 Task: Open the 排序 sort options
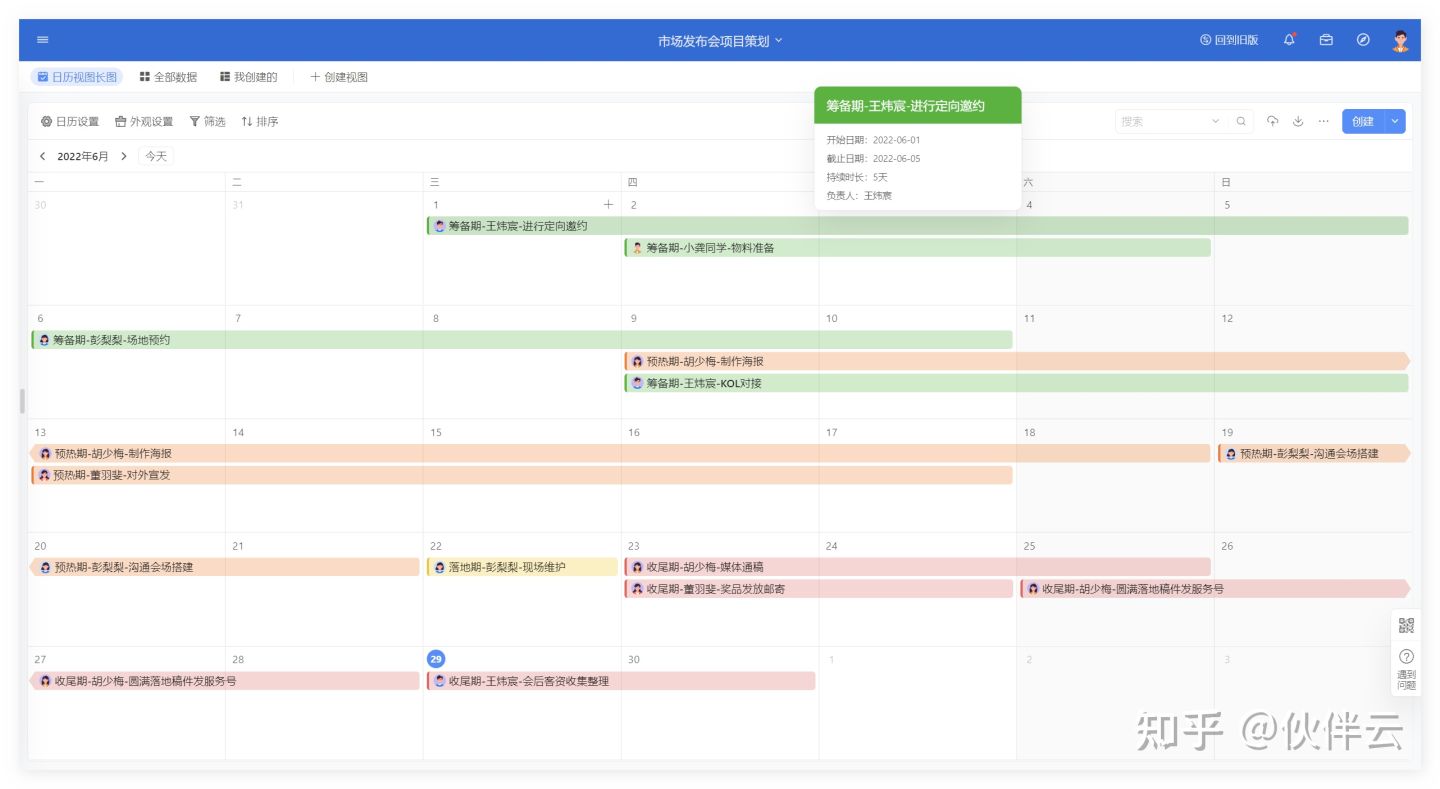coord(260,121)
